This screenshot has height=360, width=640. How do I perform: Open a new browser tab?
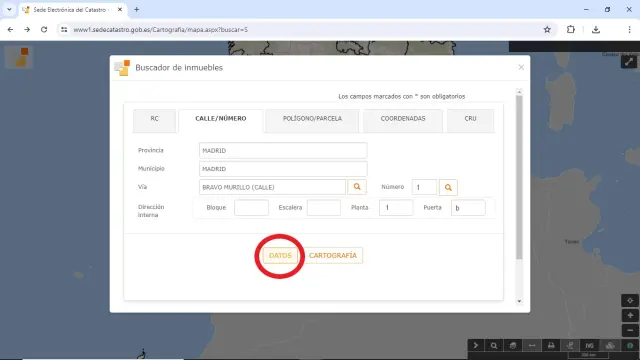pos(137,9)
